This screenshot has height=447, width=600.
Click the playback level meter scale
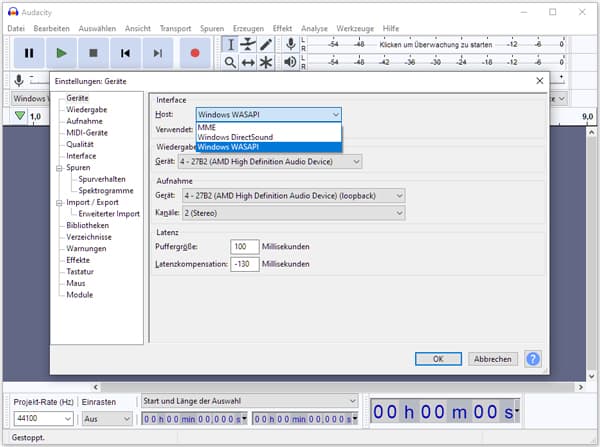point(437,62)
